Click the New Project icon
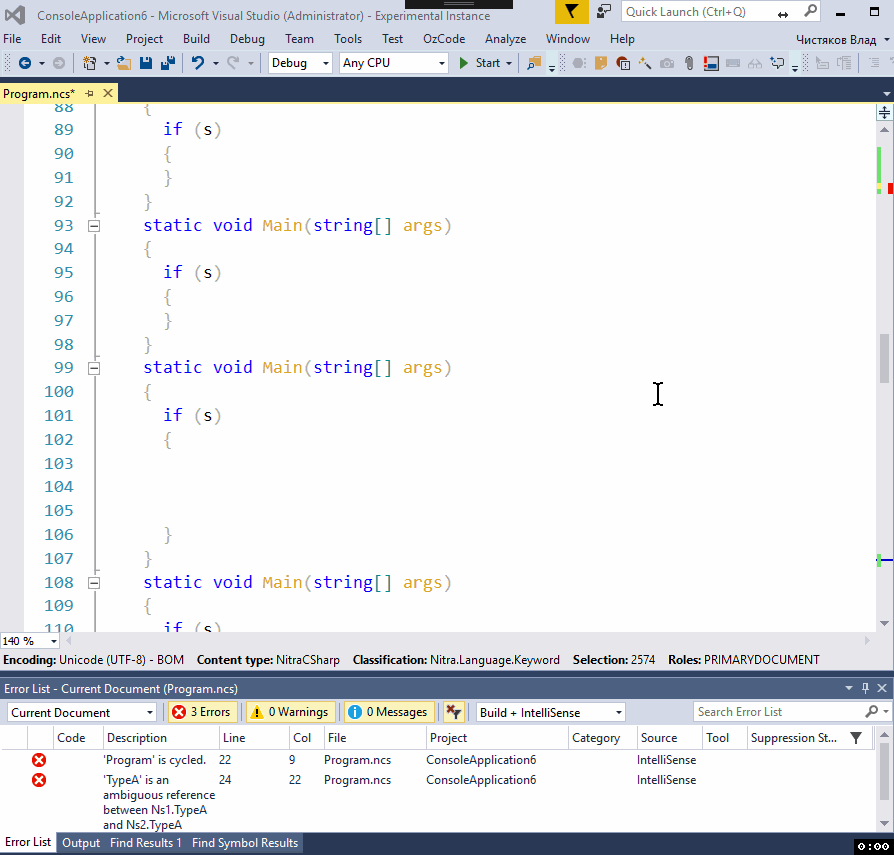The image size is (894, 855). pyautogui.click(x=90, y=63)
